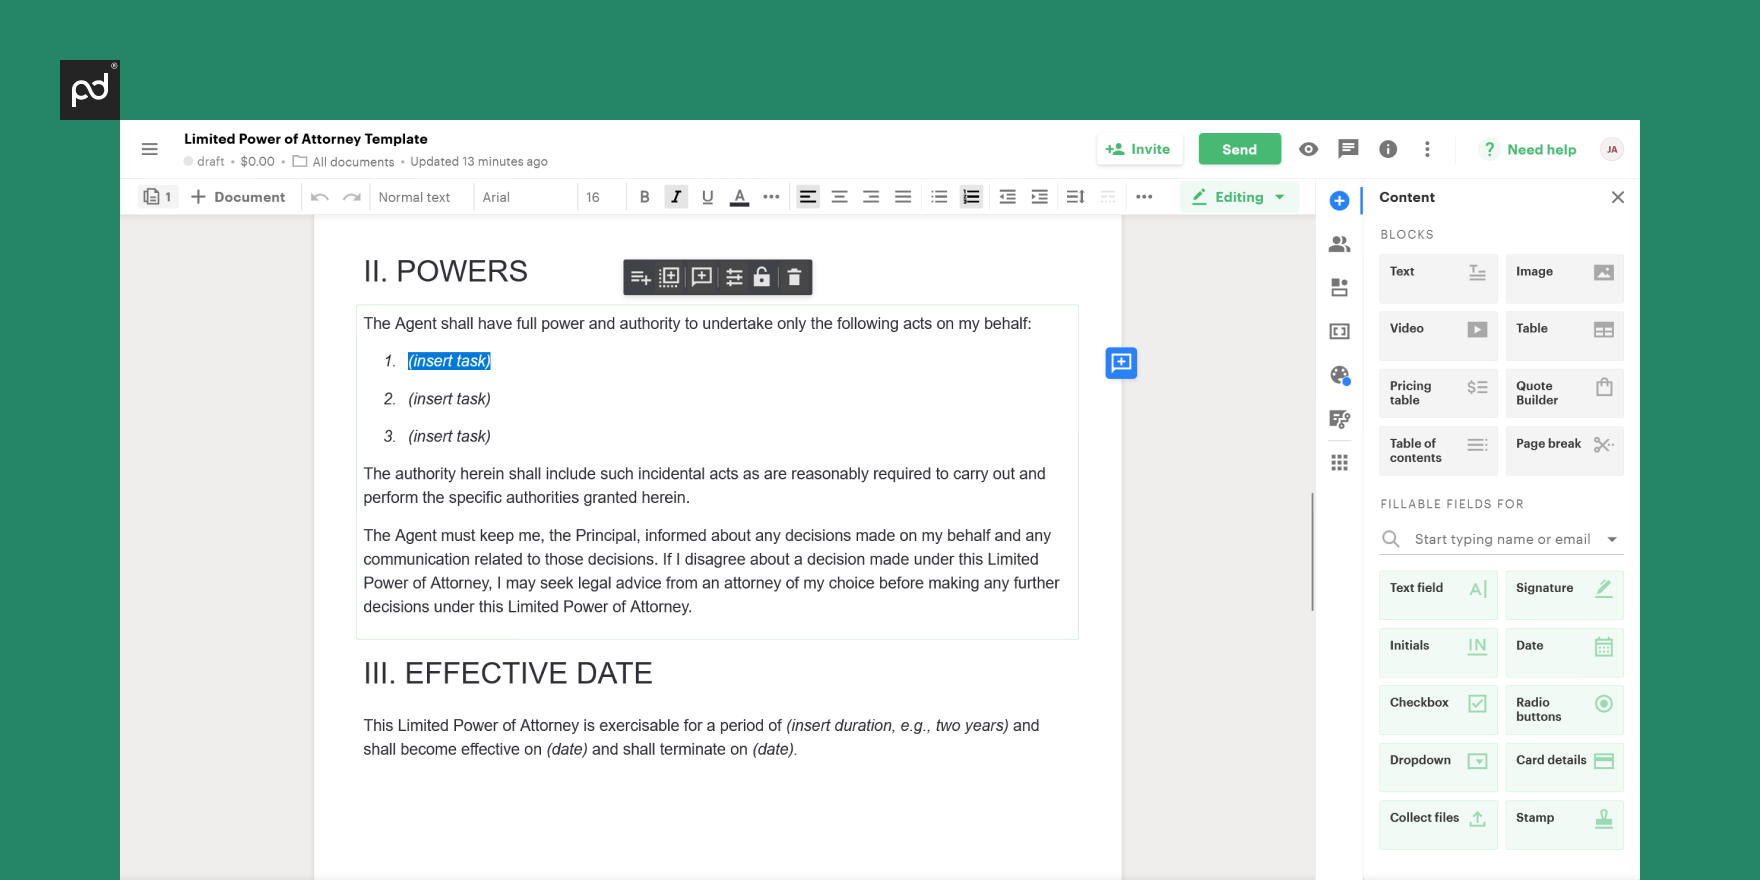Open the Design palette icon in sidebar
This screenshot has width=1760, height=880.
point(1340,375)
